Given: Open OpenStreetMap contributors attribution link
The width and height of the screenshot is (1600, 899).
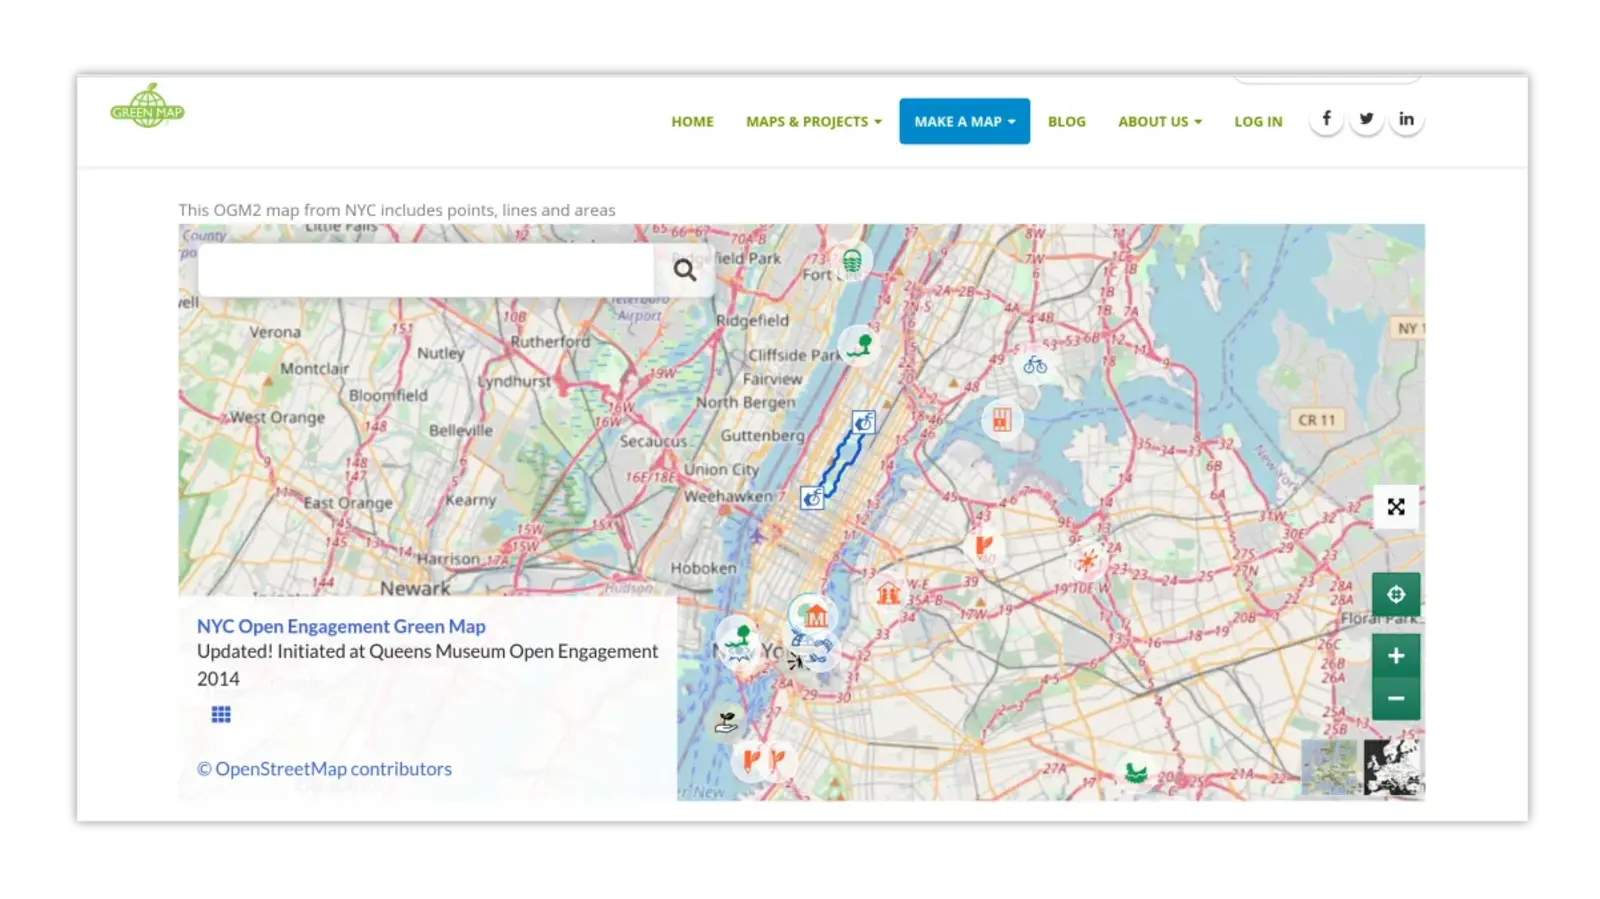Looking at the screenshot, I should (324, 768).
